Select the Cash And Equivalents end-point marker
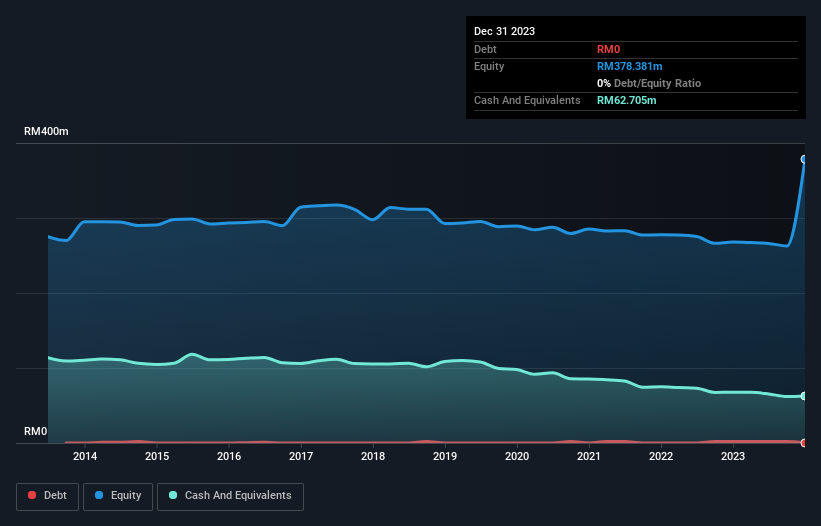This screenshot has height=526, width=821. [x=804, y=396]
